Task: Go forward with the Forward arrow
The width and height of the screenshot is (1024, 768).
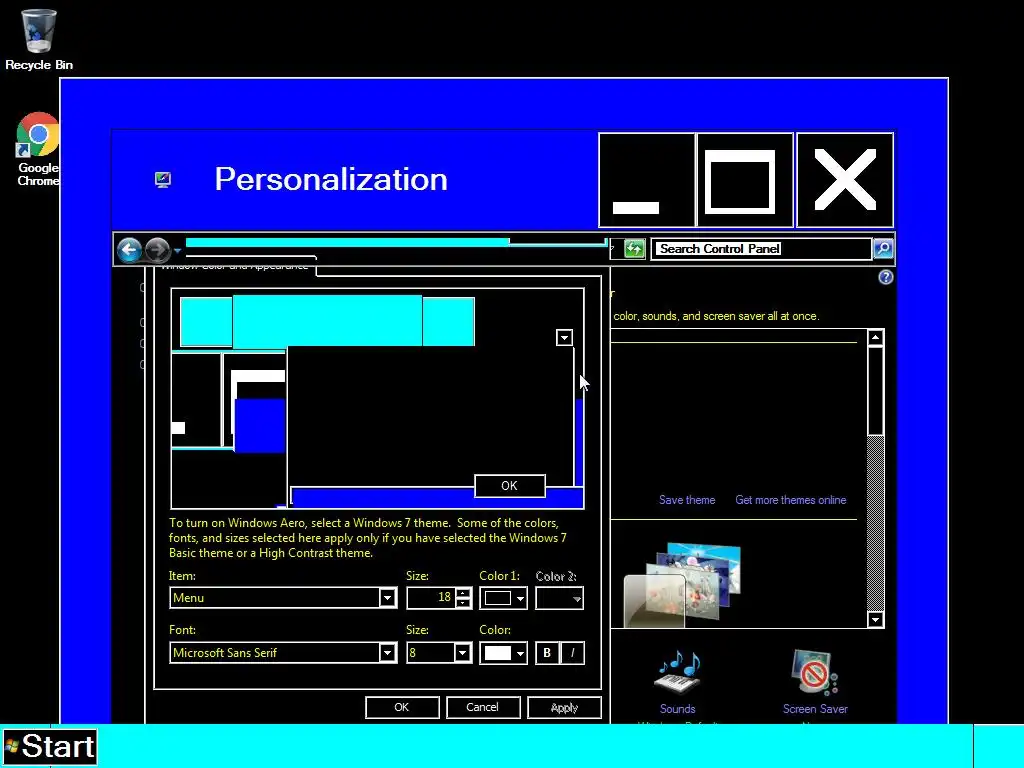Action: coord(157,249)
